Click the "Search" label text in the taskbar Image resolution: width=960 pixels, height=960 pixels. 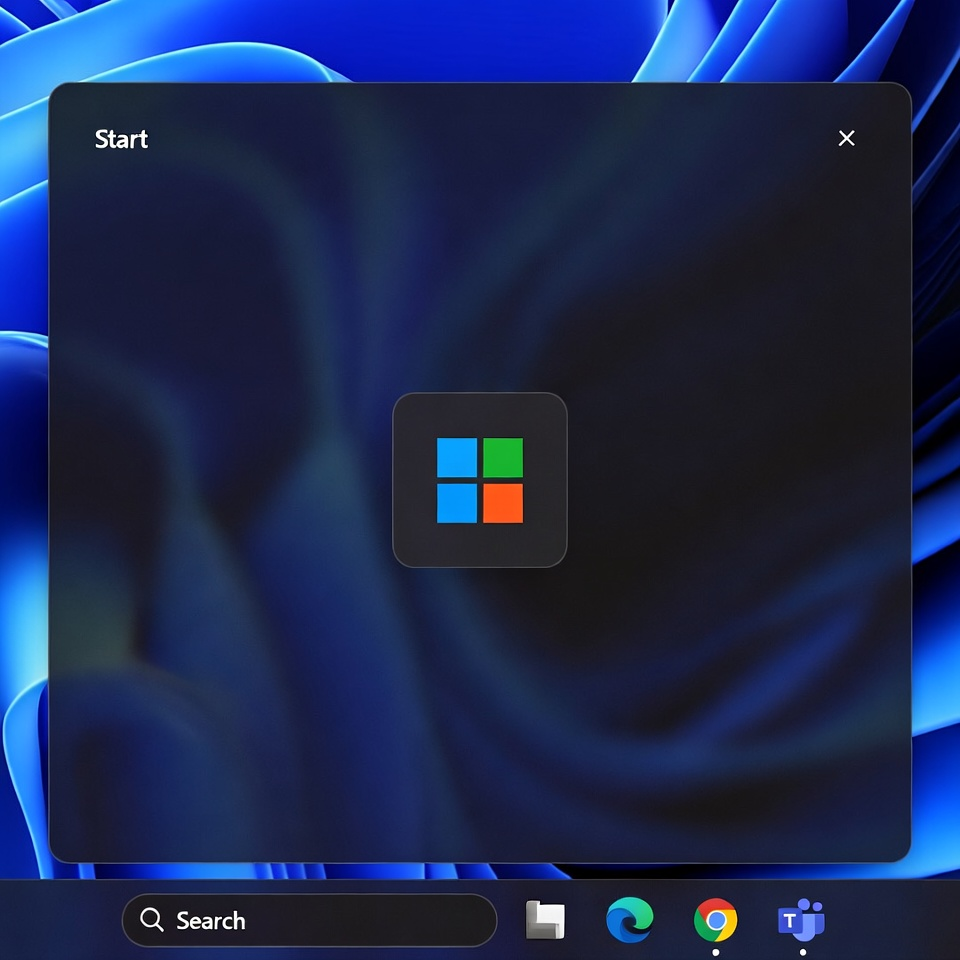pos(210,921)
